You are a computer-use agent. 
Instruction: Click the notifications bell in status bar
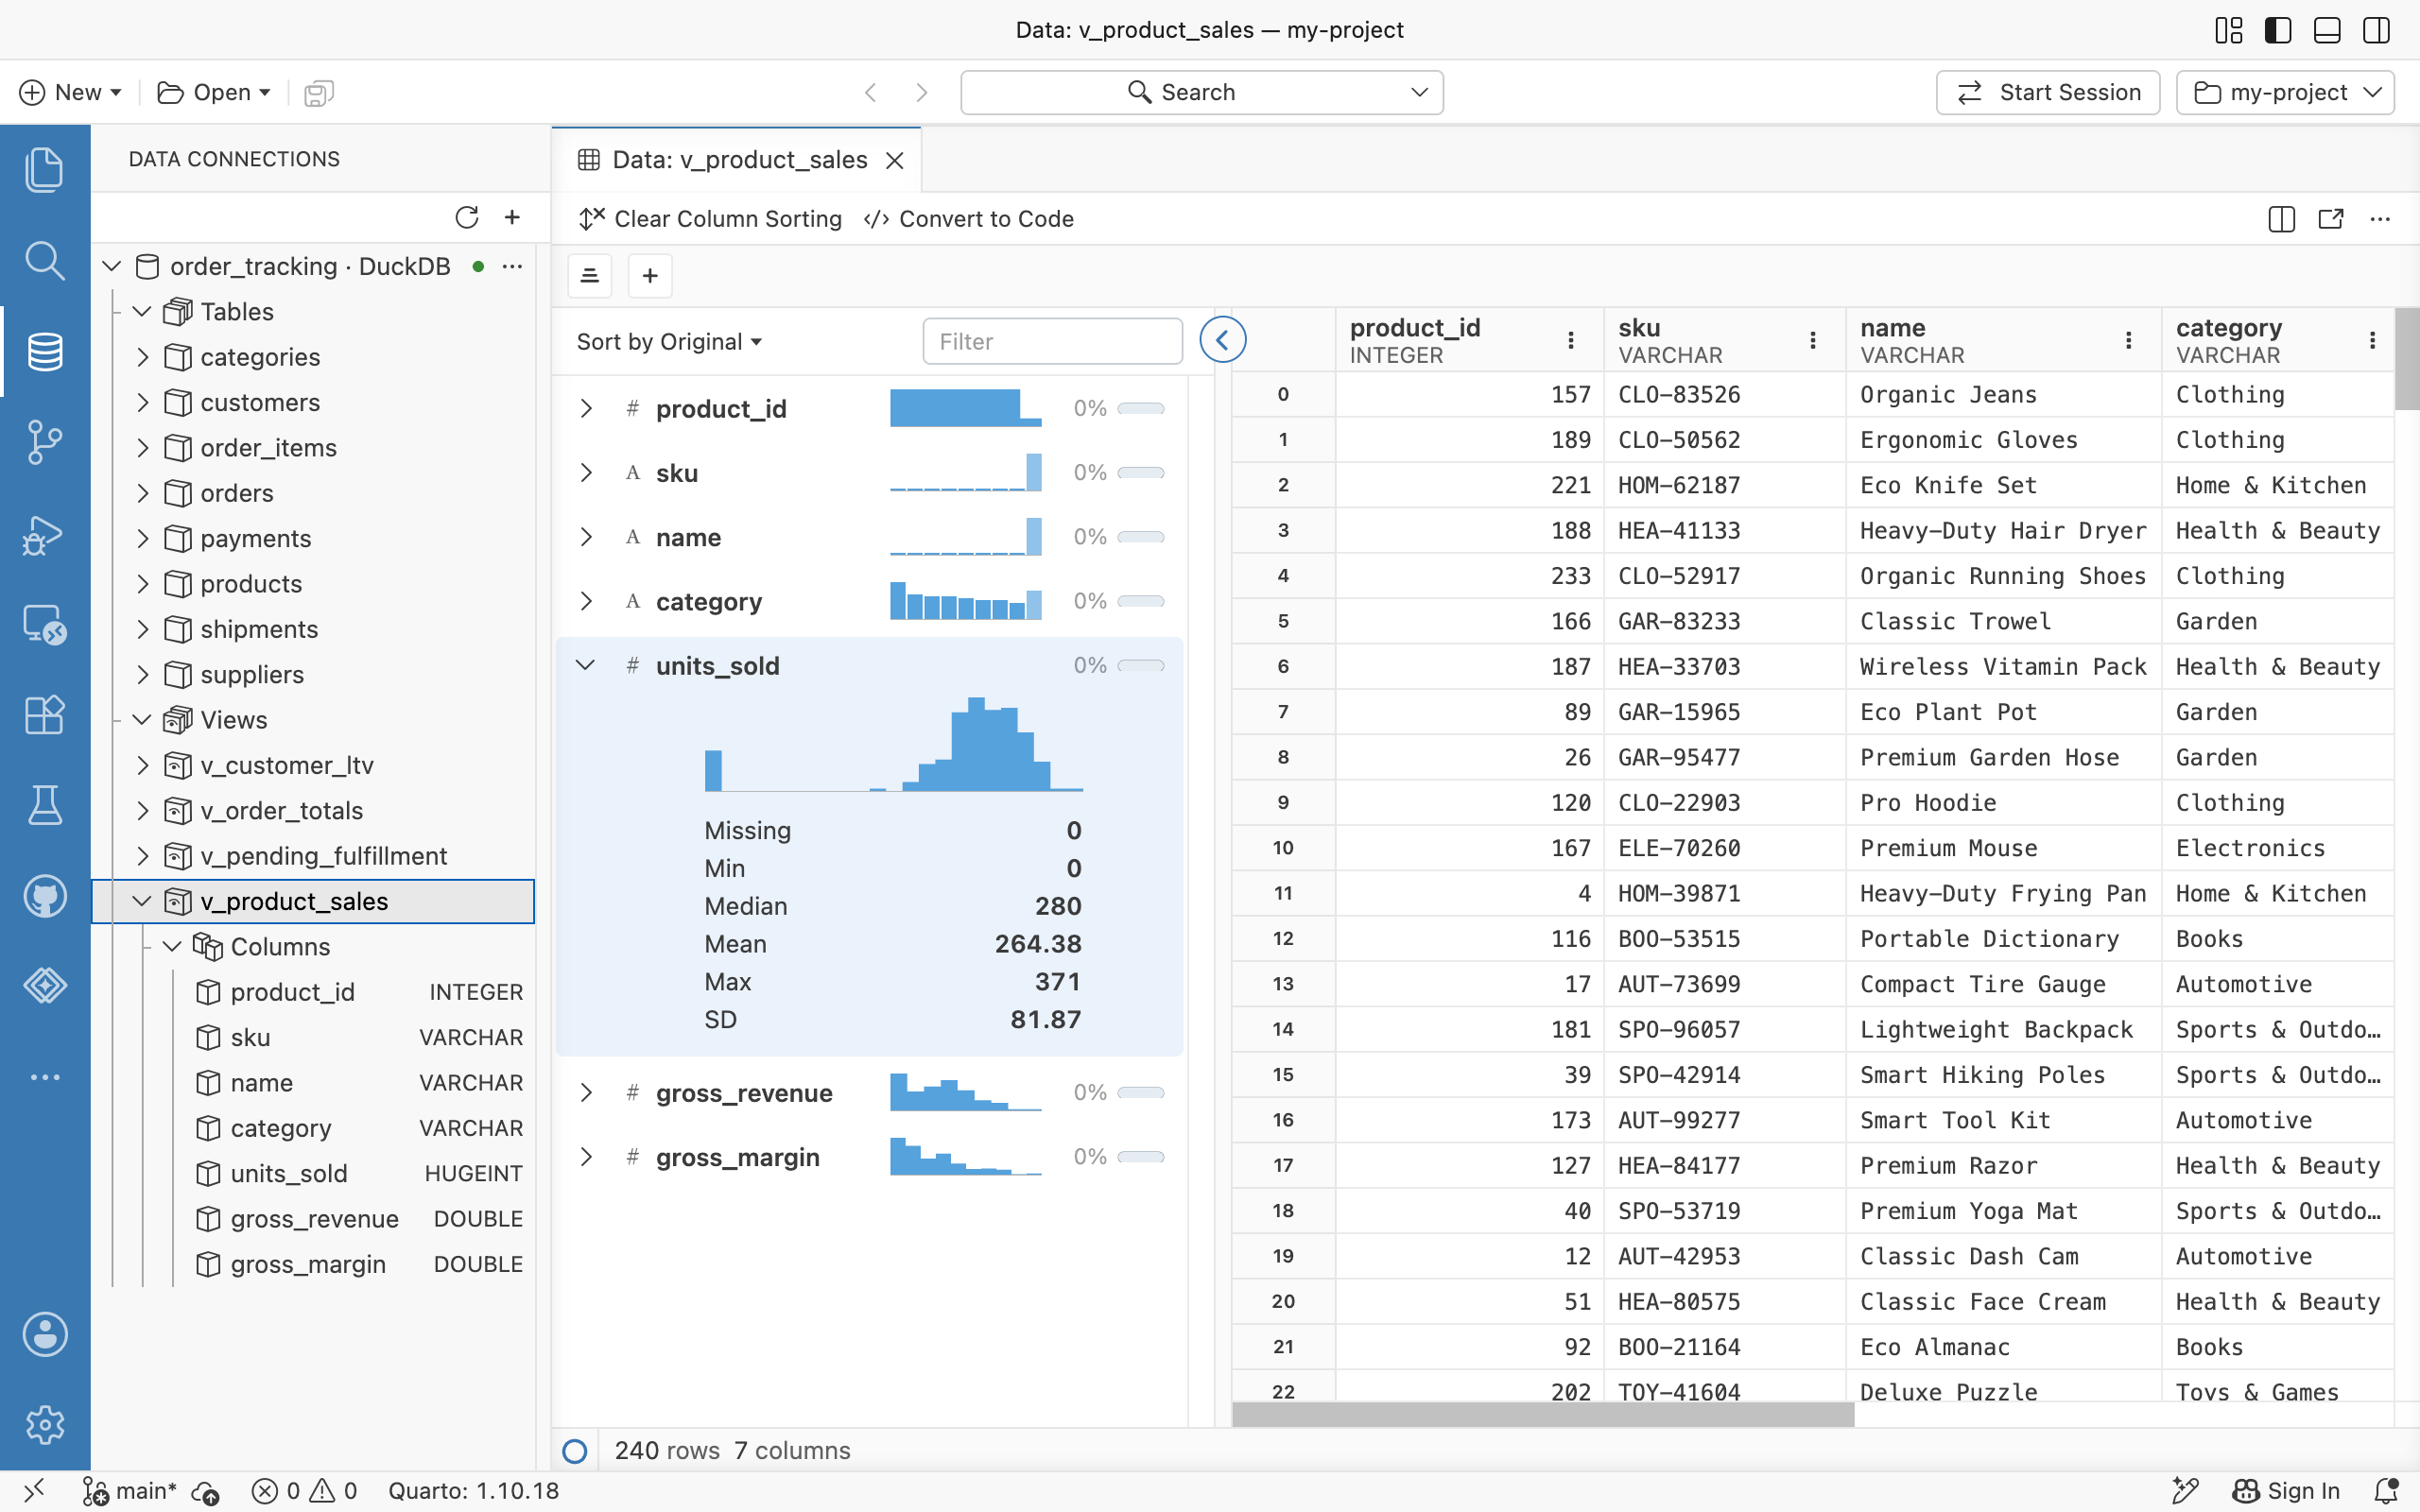click(x=2386, y=1491)
